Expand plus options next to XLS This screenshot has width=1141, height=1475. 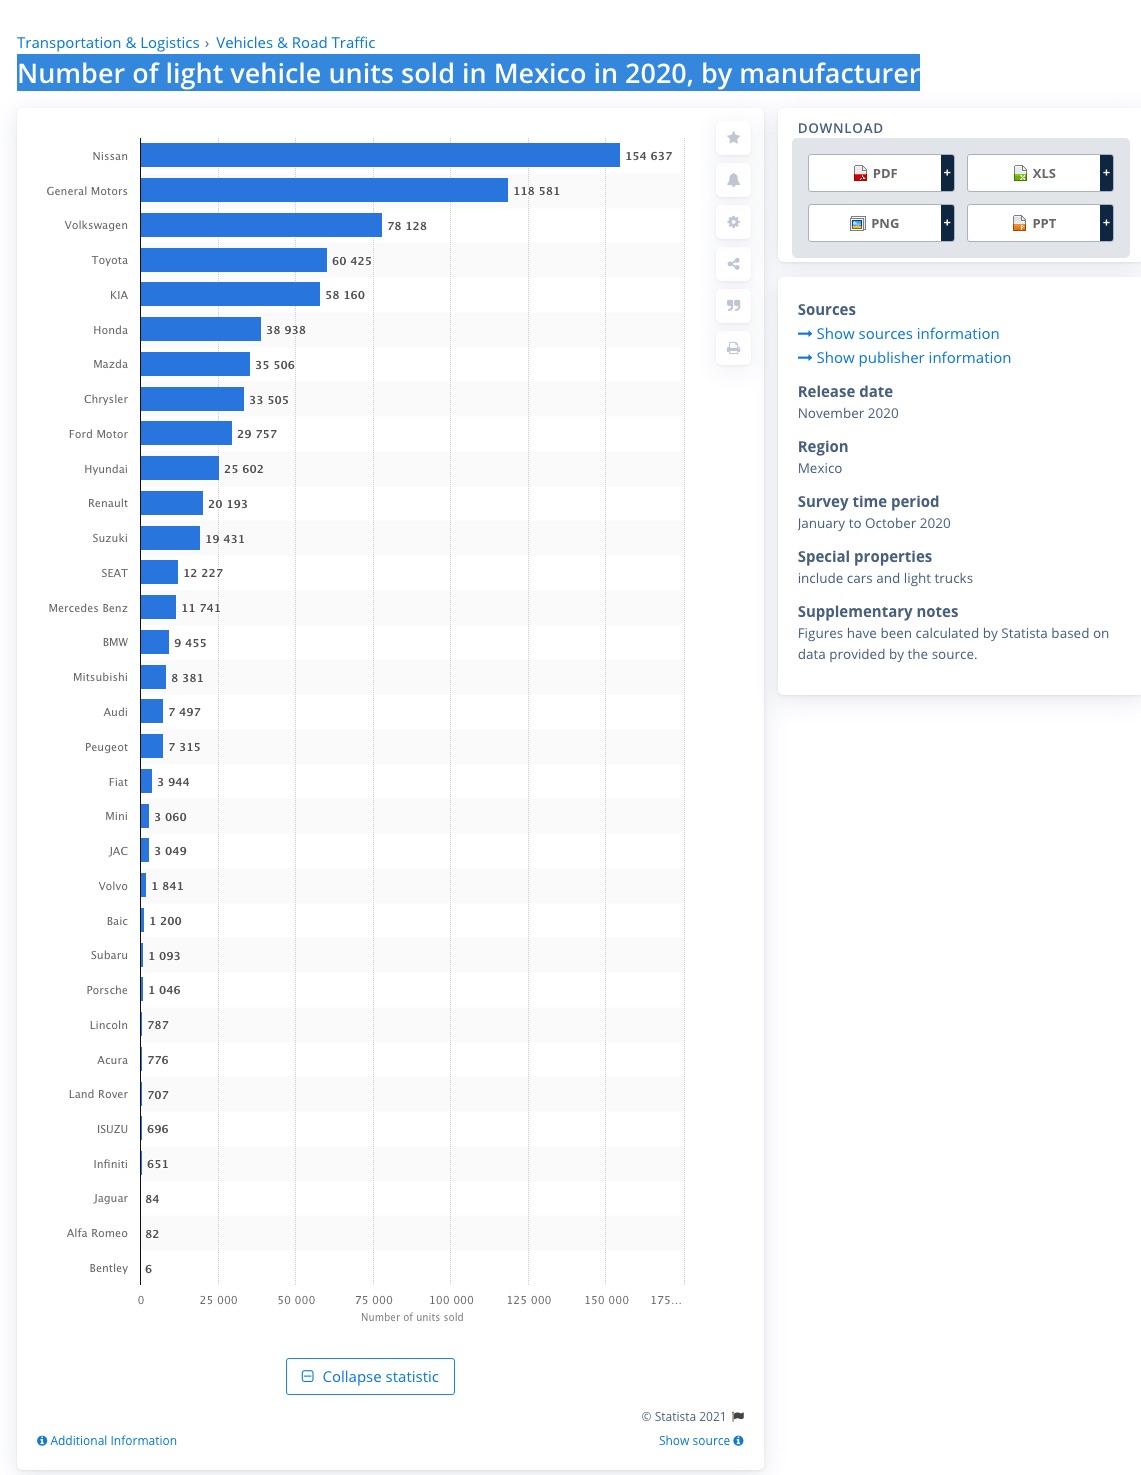[x=1106, y=173]
